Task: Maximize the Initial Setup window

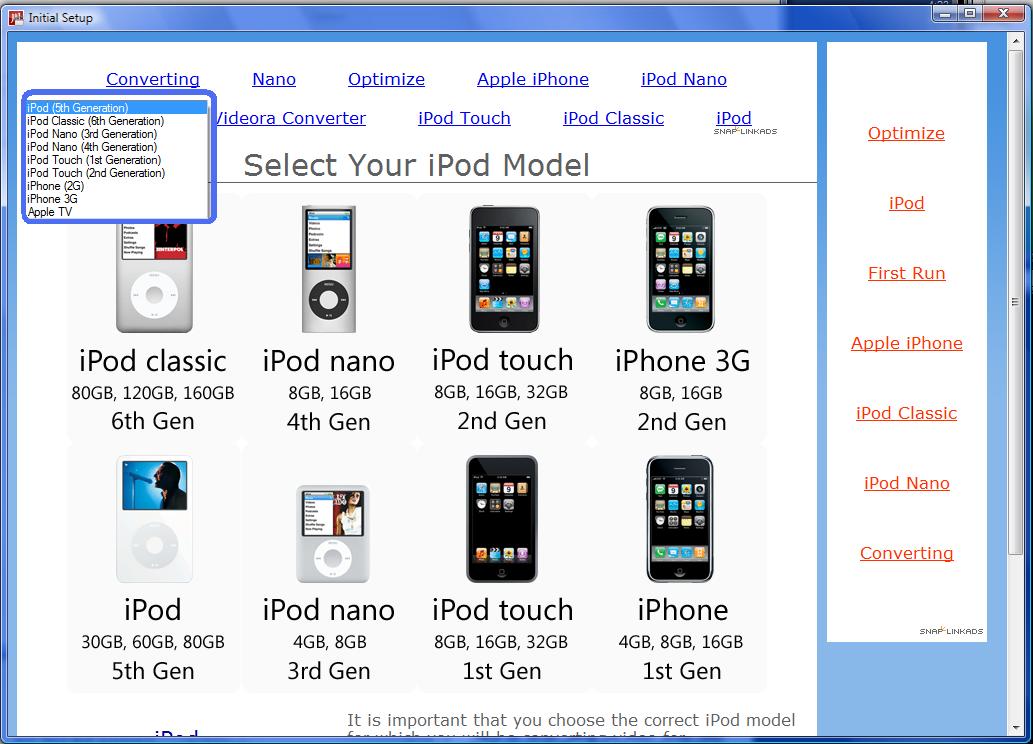Action: point(970,13)
